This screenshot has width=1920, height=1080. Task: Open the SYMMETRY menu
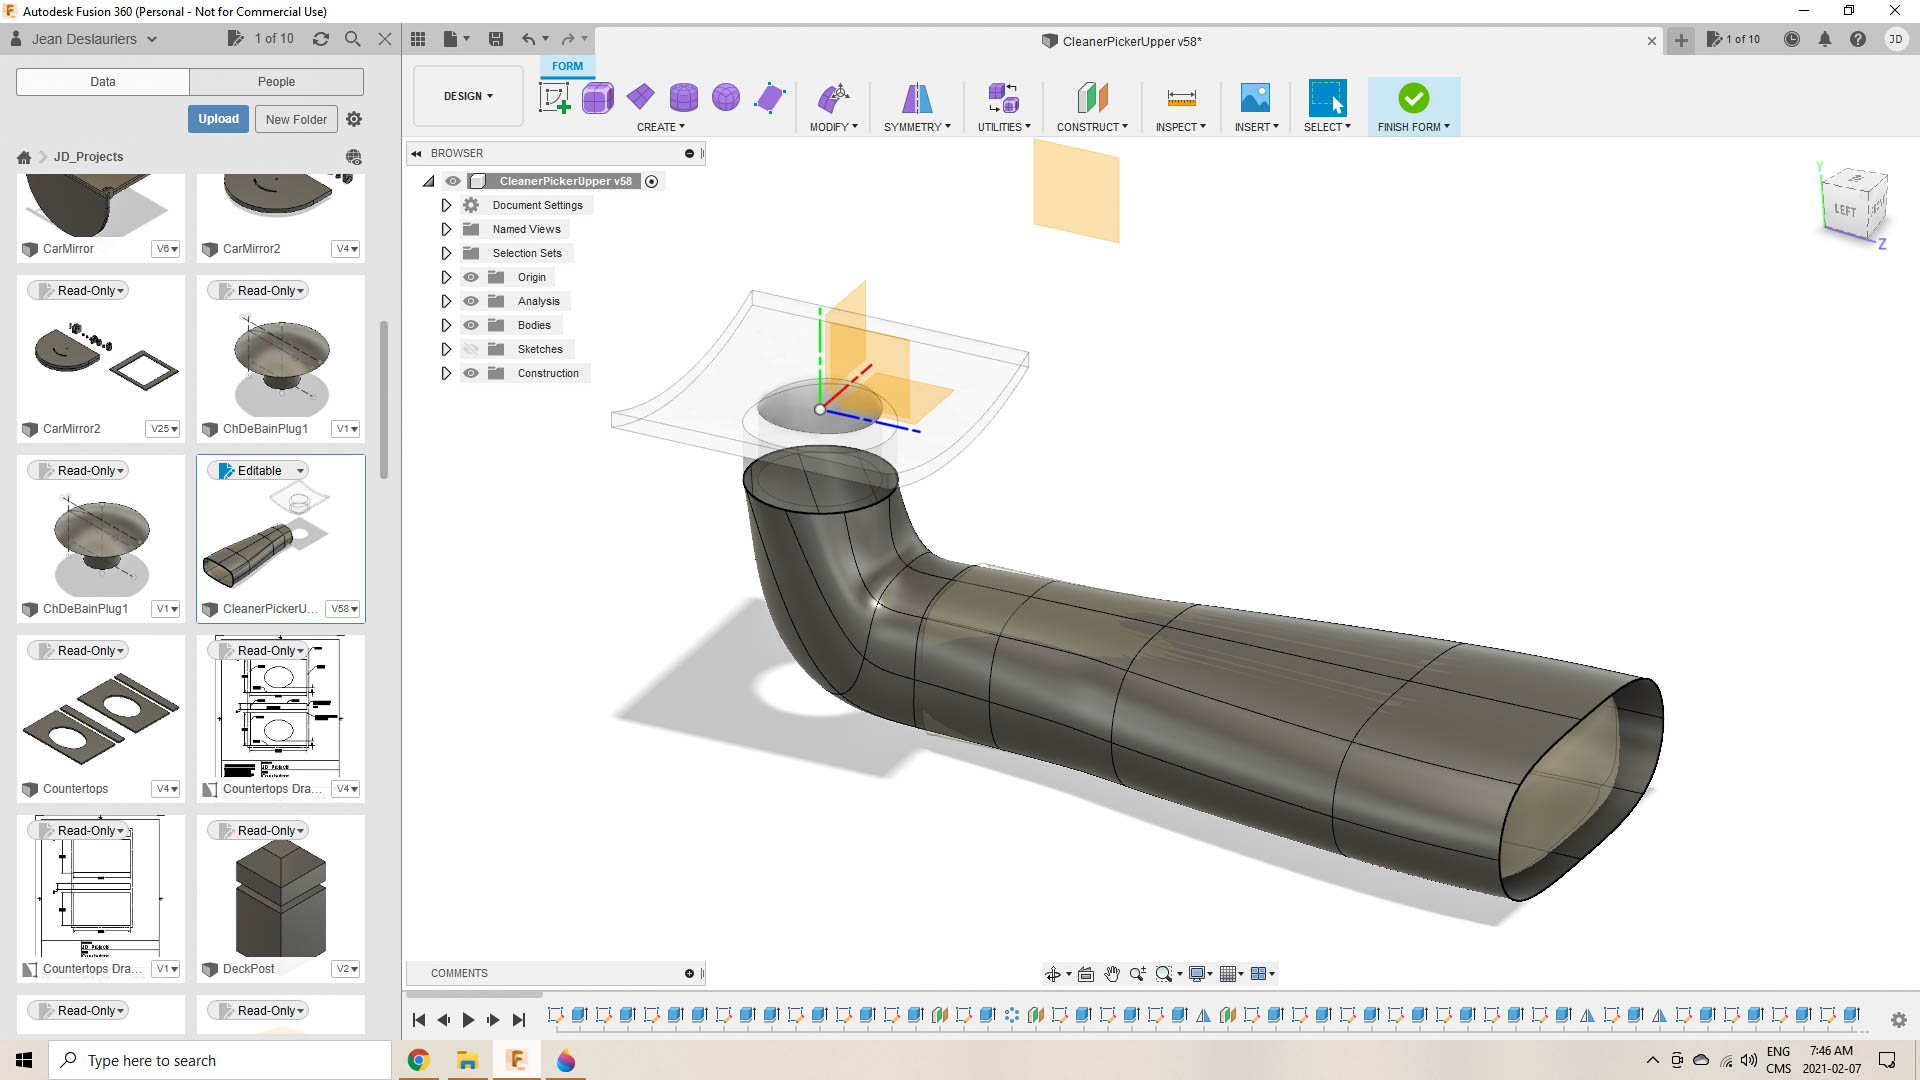point(917,127)
